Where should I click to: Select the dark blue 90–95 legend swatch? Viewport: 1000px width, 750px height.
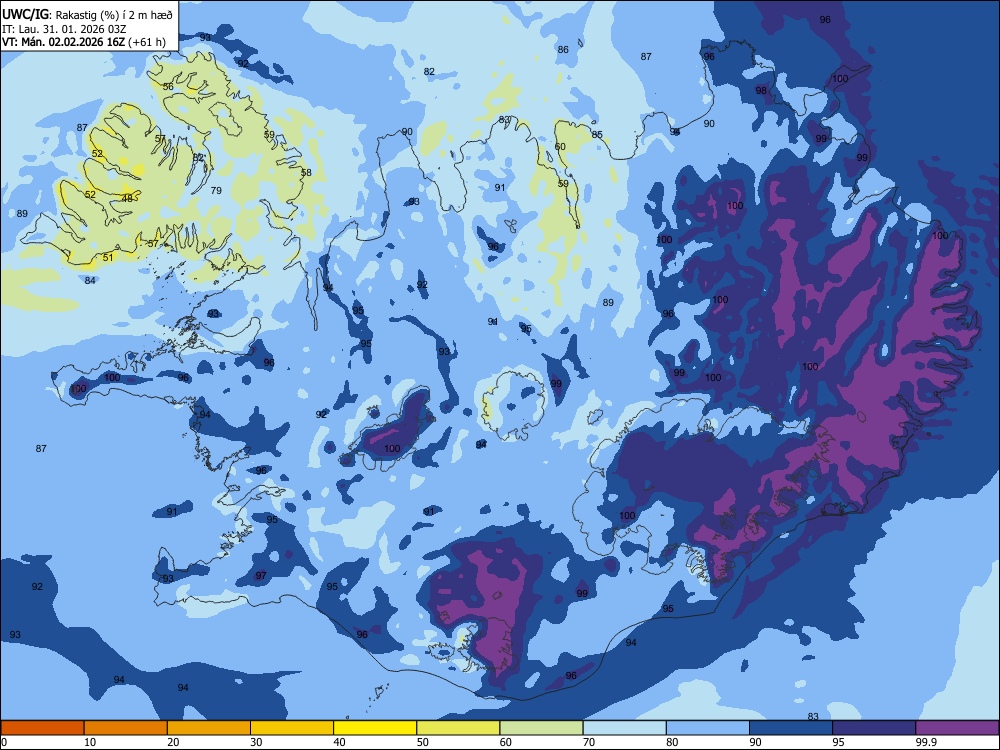pos(791,728)
